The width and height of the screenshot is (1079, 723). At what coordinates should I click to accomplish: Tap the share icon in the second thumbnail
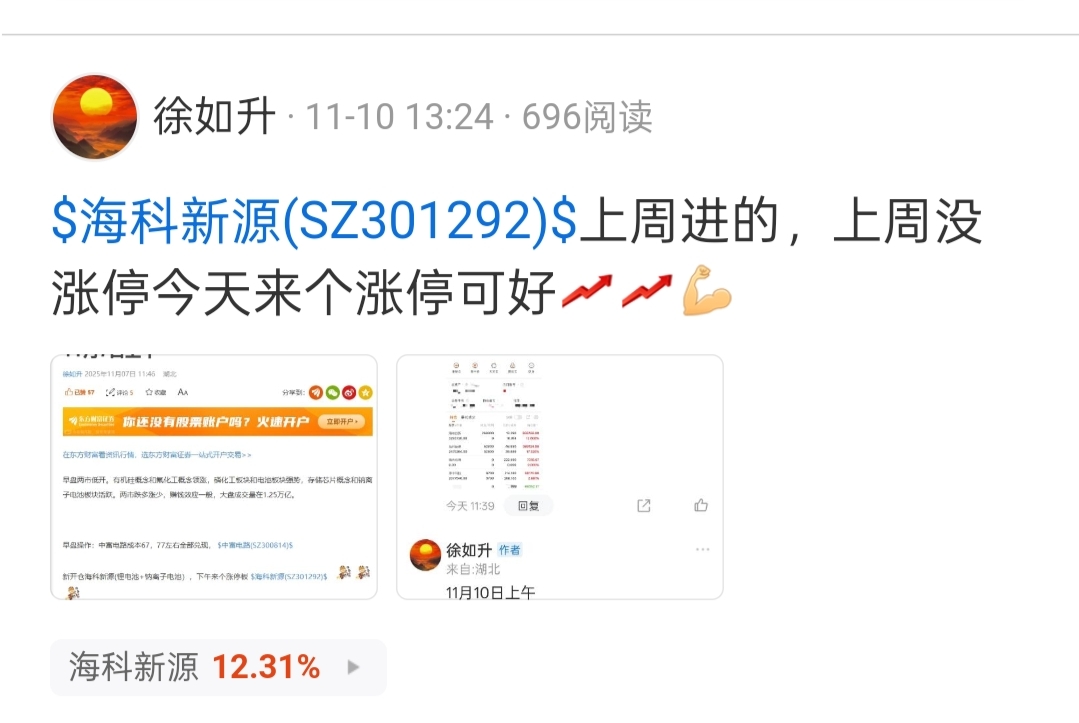coord(643,506)
